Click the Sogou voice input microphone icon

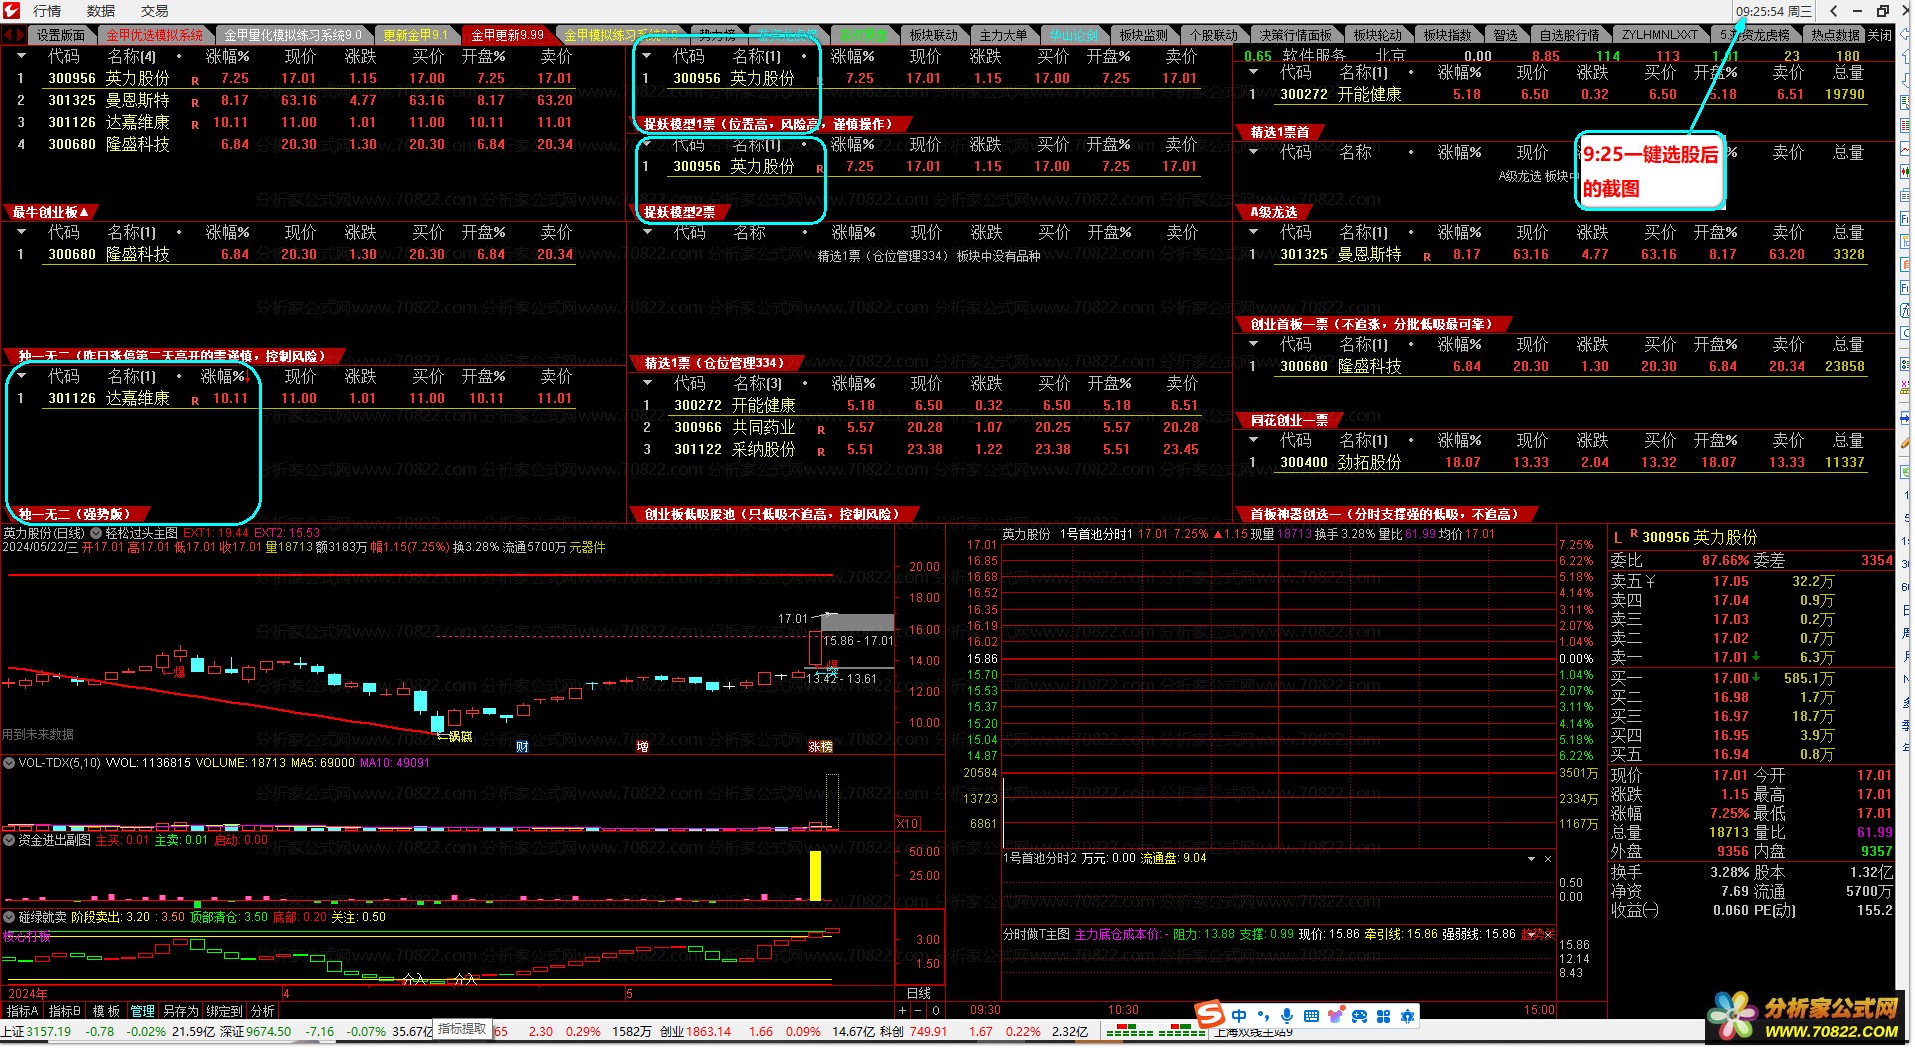click(1287, 1016)
